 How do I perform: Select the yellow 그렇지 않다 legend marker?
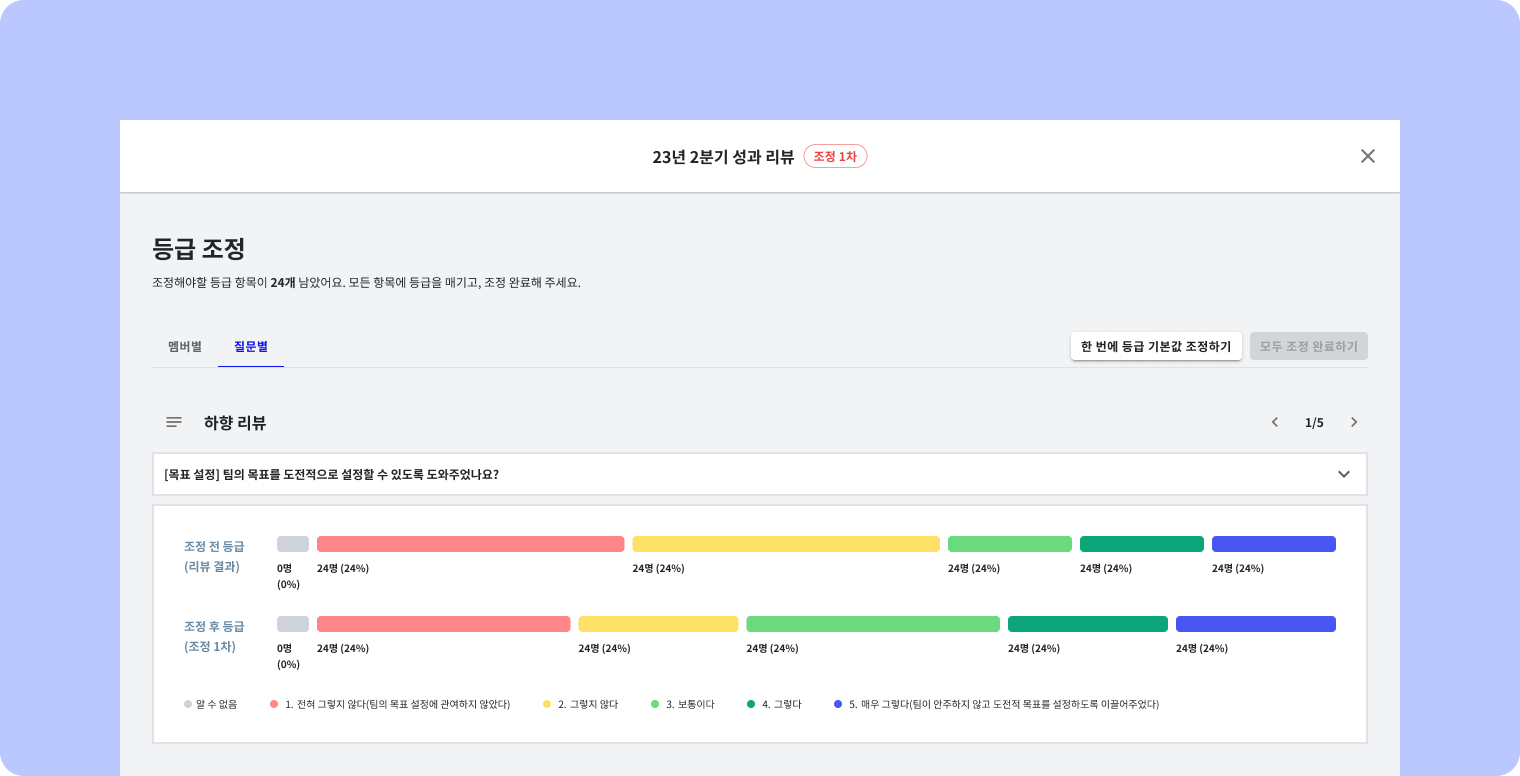[x=548, y=704]
